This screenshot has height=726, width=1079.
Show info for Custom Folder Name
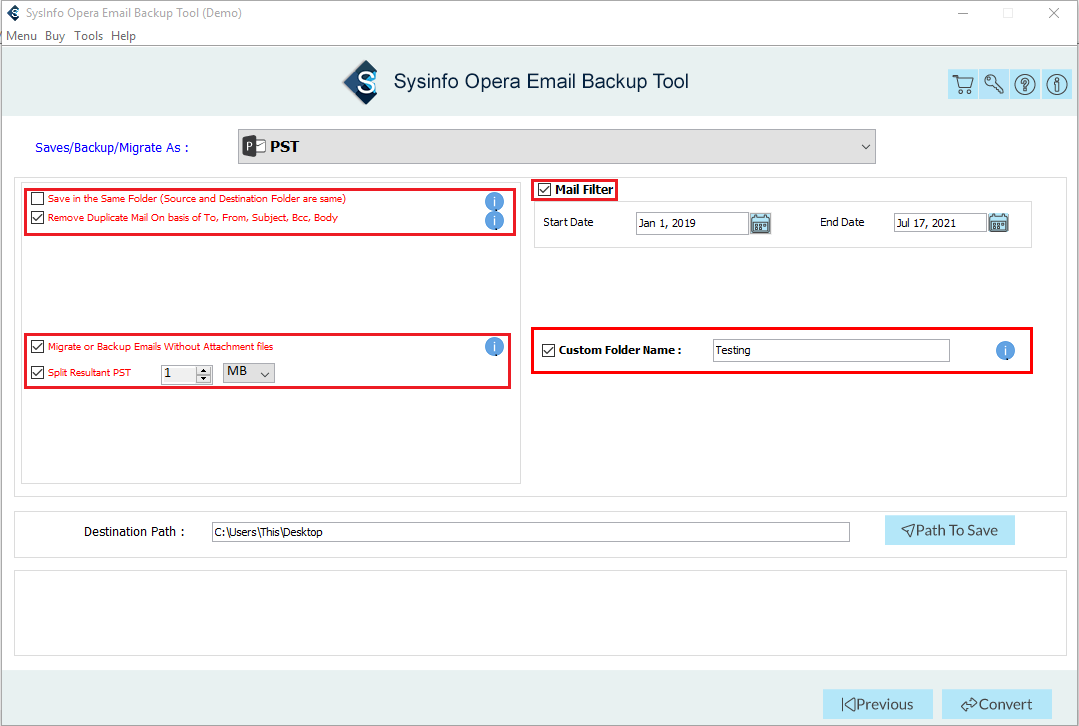tap(1005, 351)
